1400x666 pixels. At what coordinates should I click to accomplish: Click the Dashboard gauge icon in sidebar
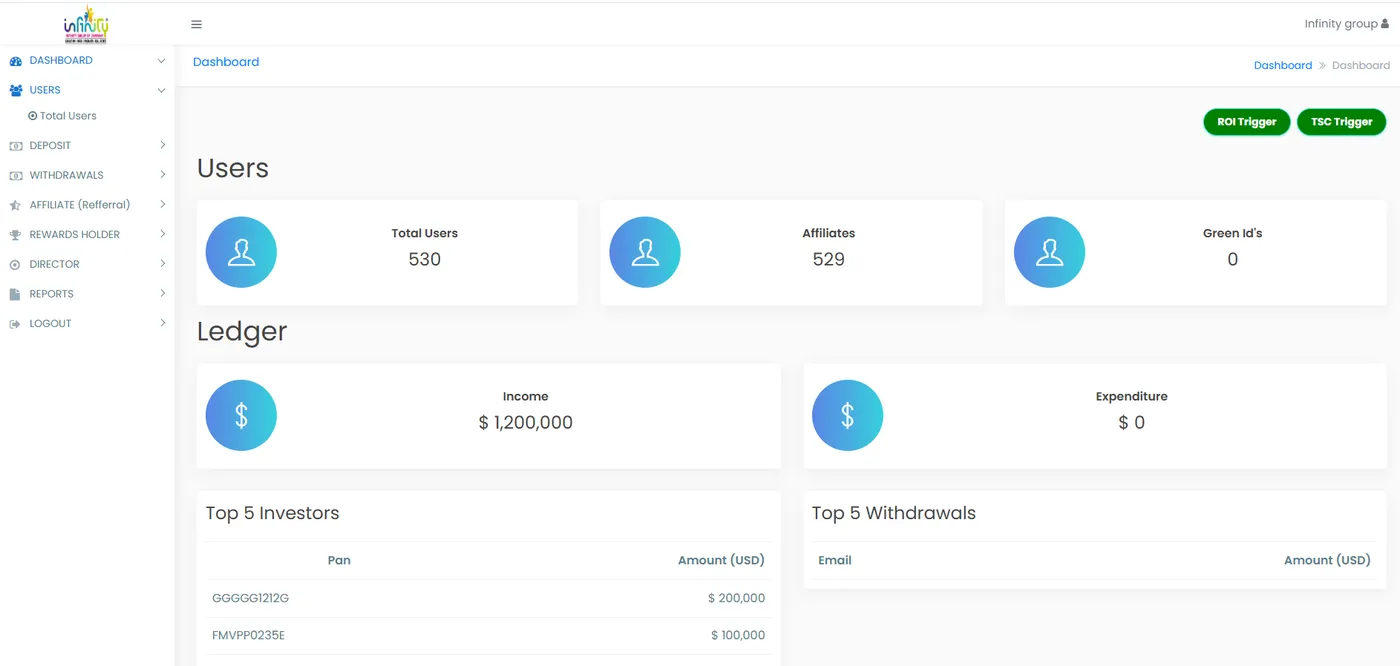[15, 61]
